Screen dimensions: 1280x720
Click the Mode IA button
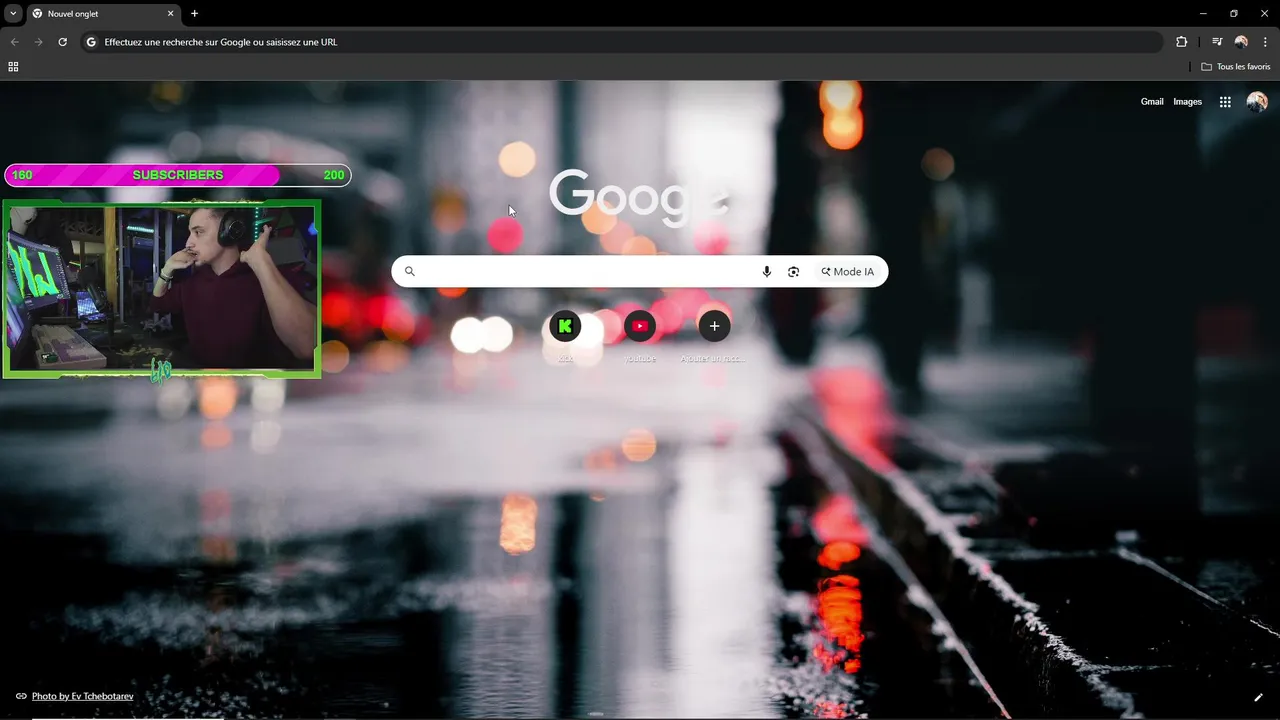click(847, 272)
